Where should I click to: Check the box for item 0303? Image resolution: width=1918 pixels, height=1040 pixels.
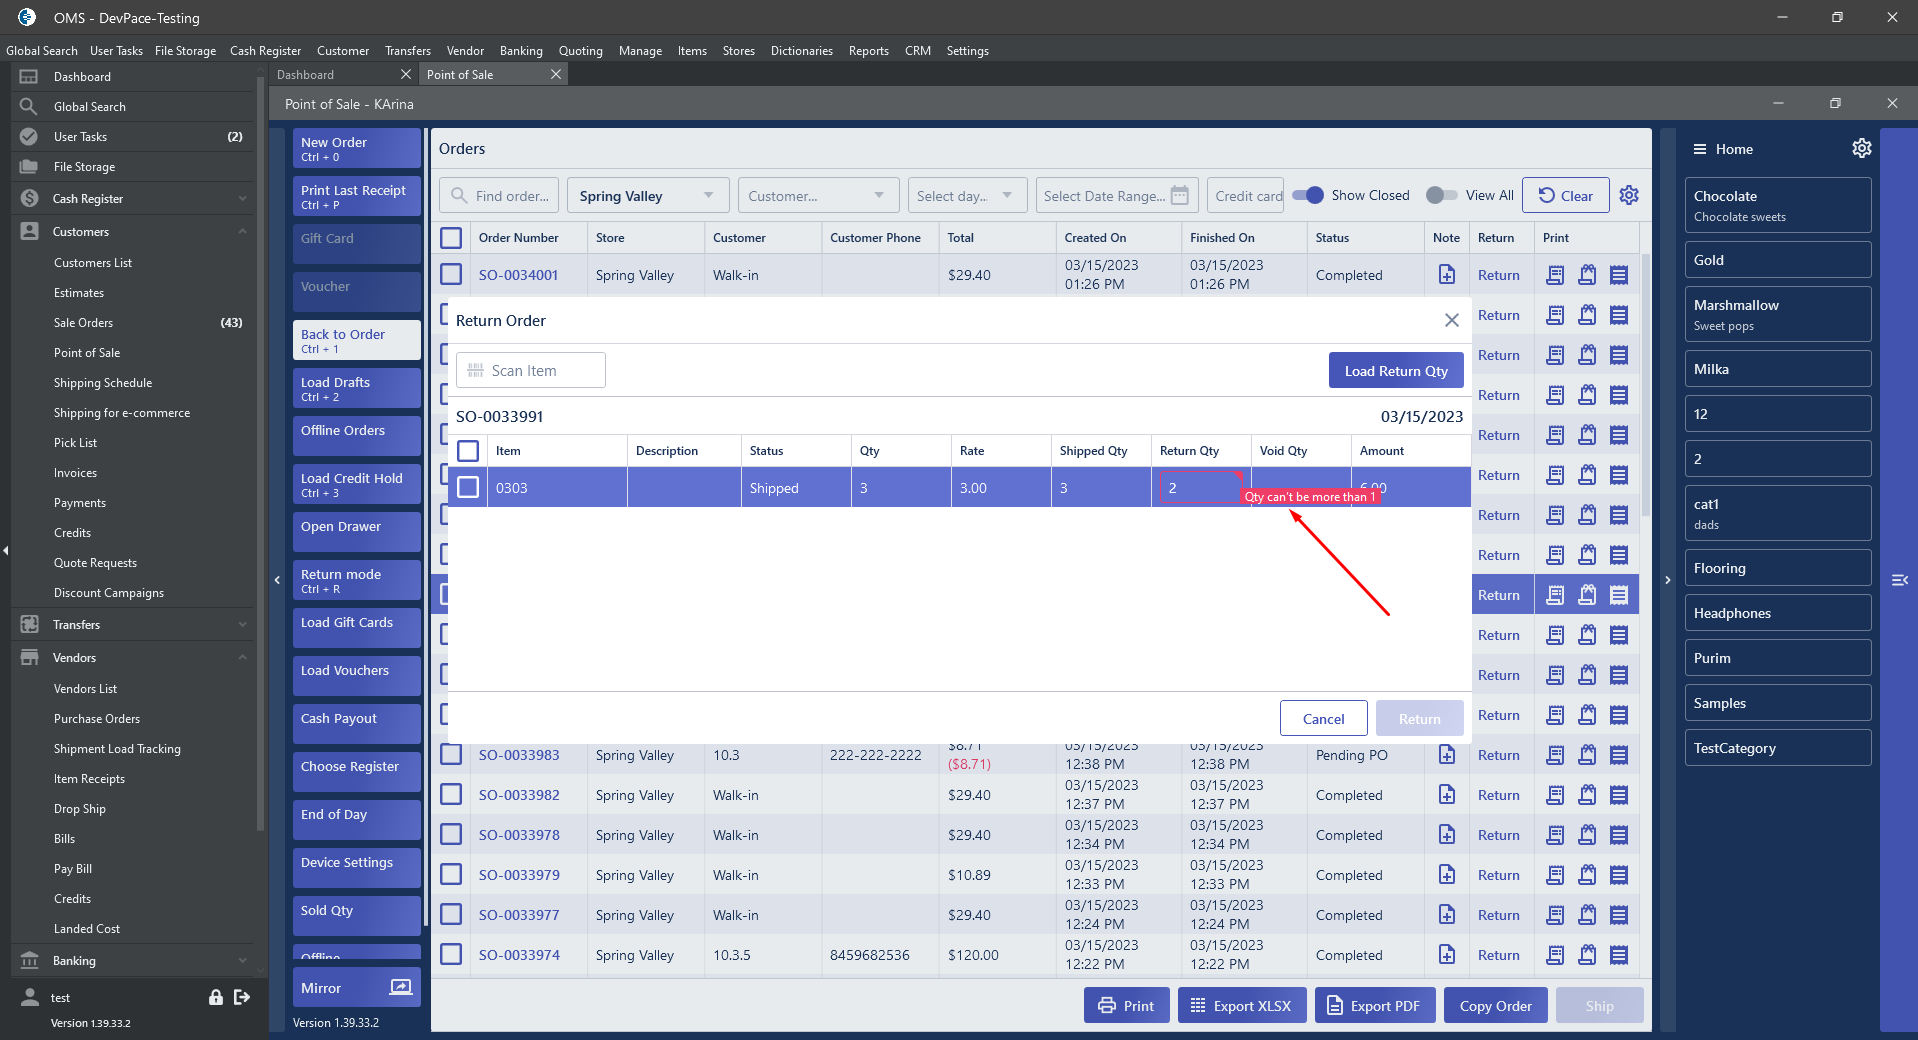[467, 487]
